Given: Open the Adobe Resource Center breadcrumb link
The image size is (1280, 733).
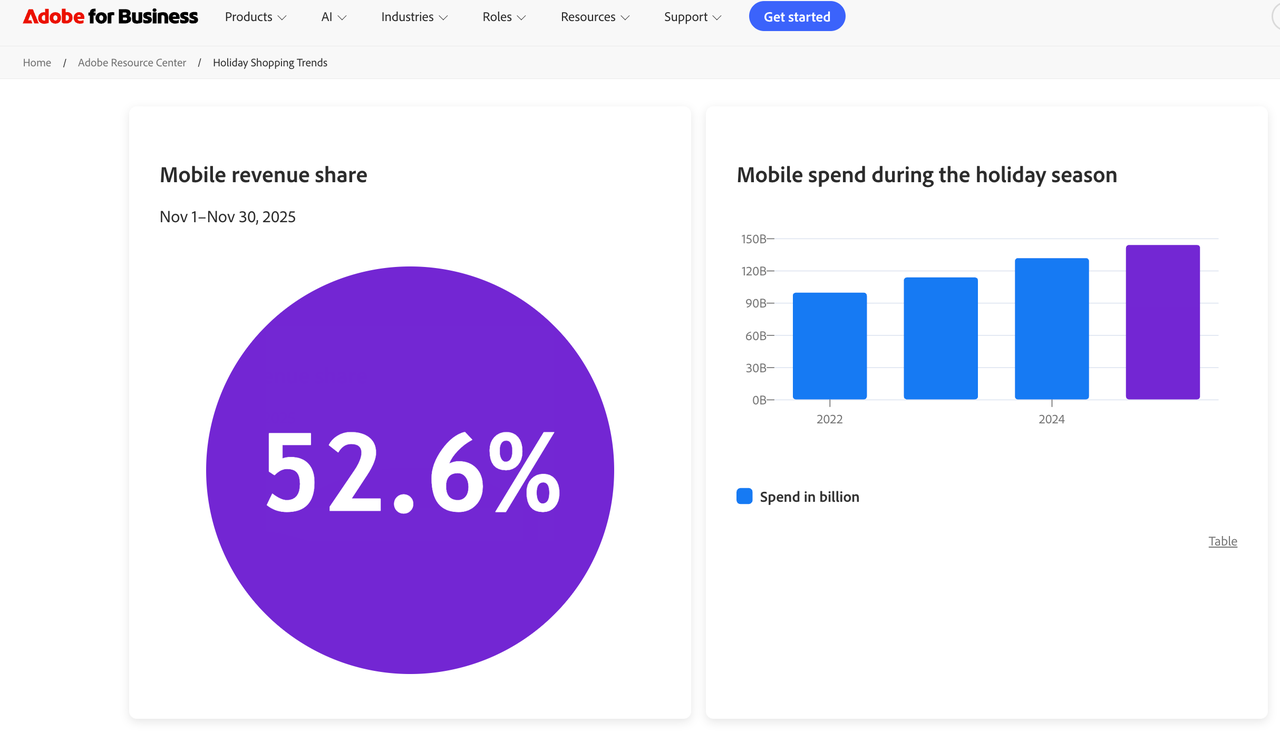Looking at the screenshot, I should click(x=132, y=63).
